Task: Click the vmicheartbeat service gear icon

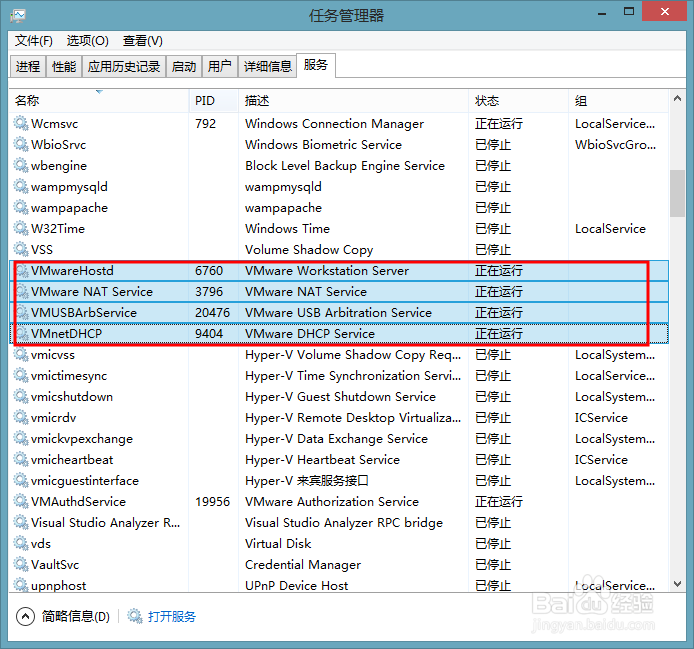Action: pos(21,459)
